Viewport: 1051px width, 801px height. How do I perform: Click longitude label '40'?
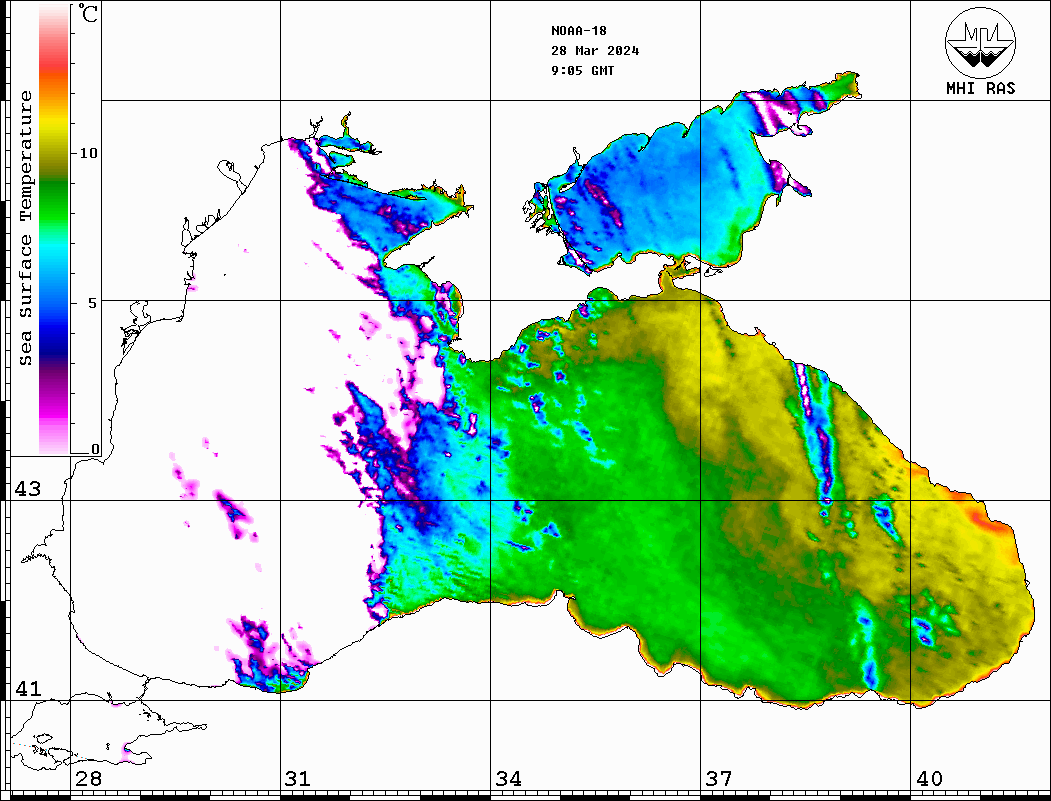pos(929,778)
